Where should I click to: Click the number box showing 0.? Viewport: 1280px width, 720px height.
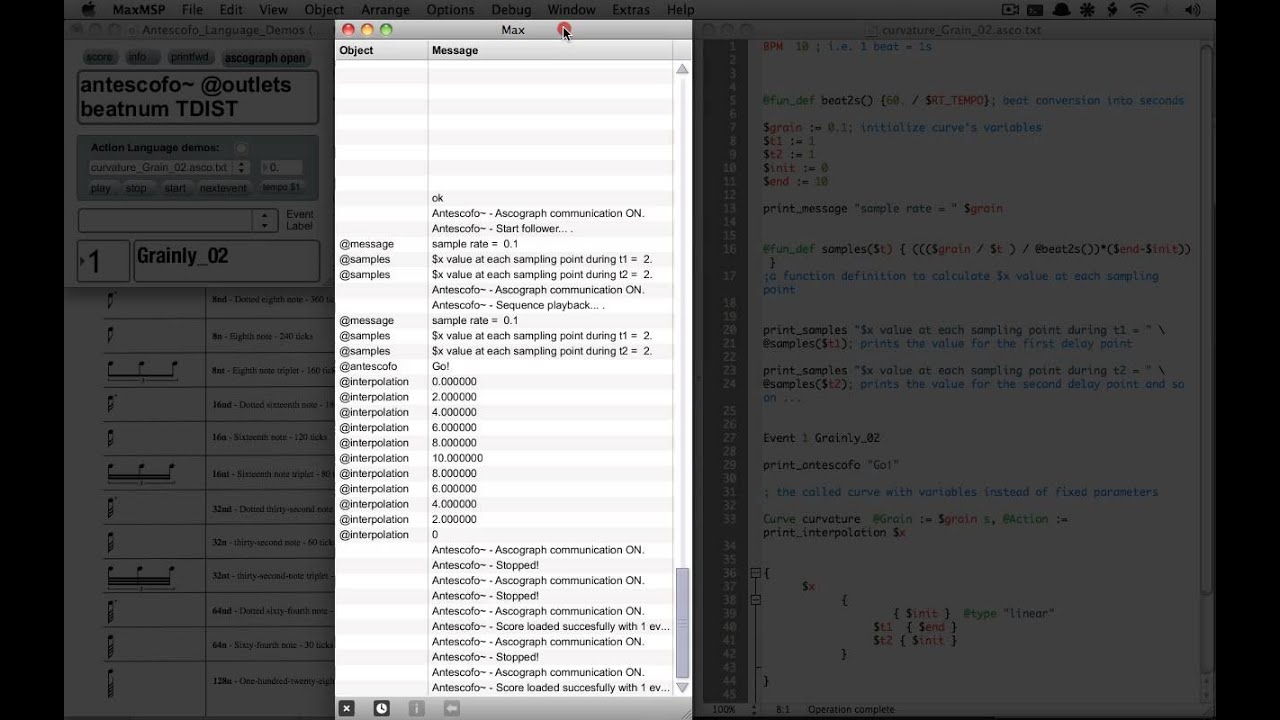click(282, 167)
